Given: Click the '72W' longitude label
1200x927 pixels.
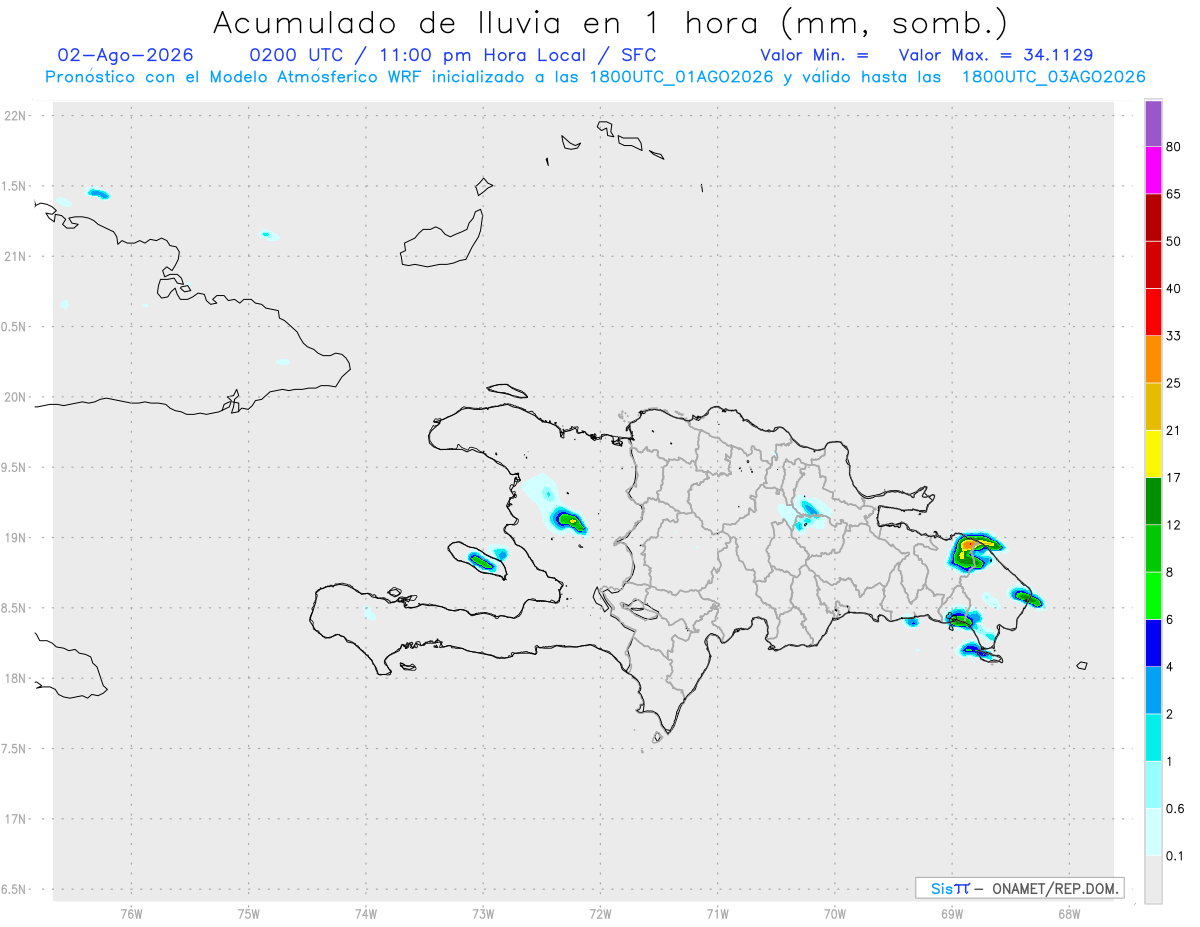Looking at the screenshot, I should point(601,912).
